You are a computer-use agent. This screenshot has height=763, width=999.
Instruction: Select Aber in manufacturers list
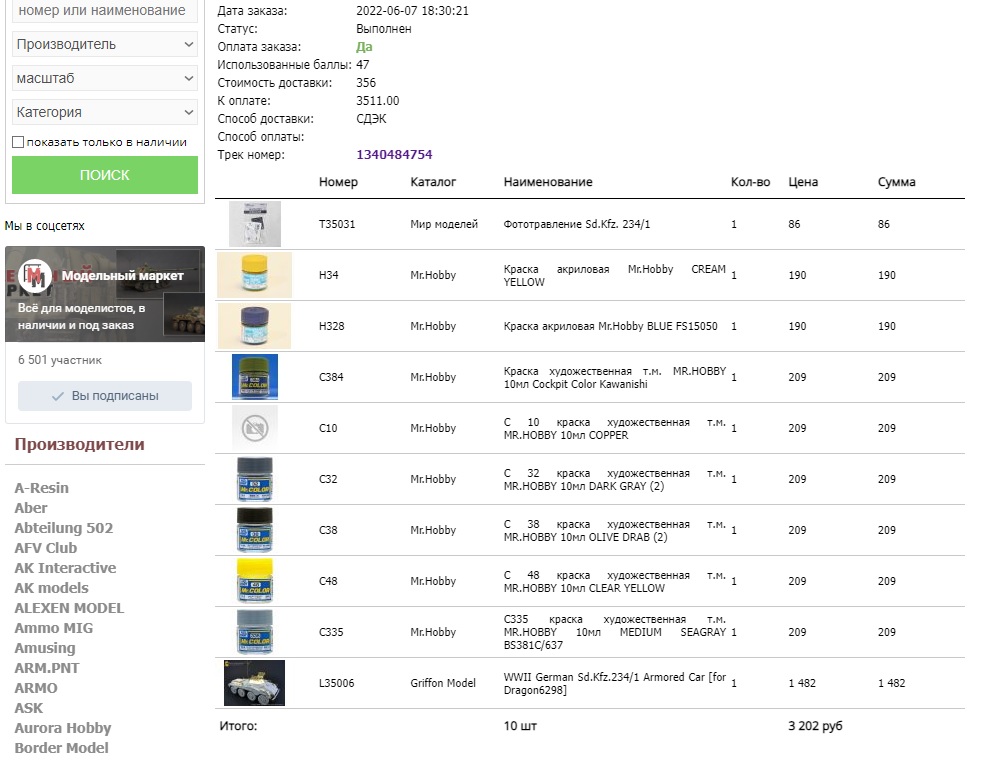tap(31, 508)
